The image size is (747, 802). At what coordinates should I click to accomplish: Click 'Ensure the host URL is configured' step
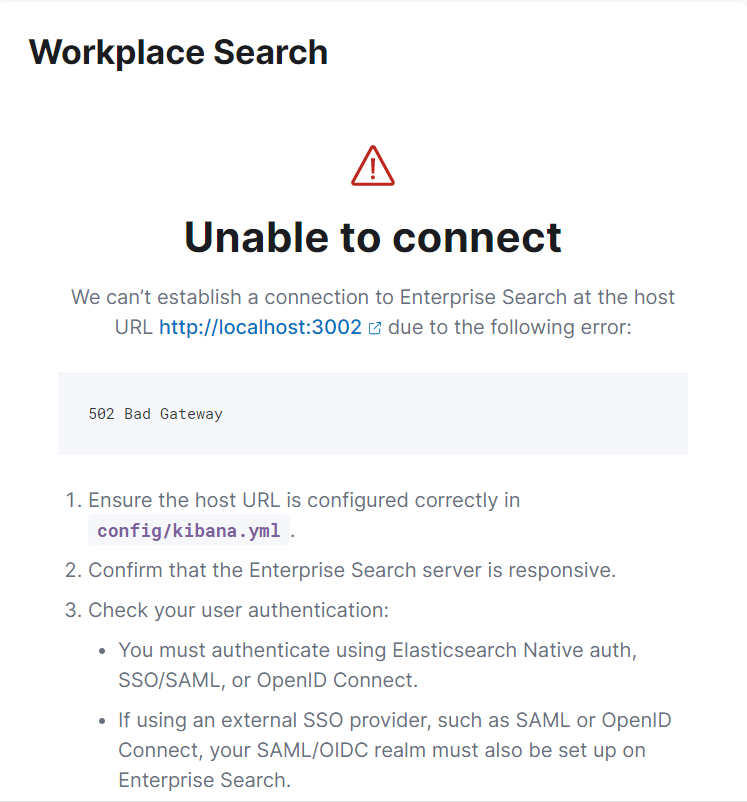[304, 500]
